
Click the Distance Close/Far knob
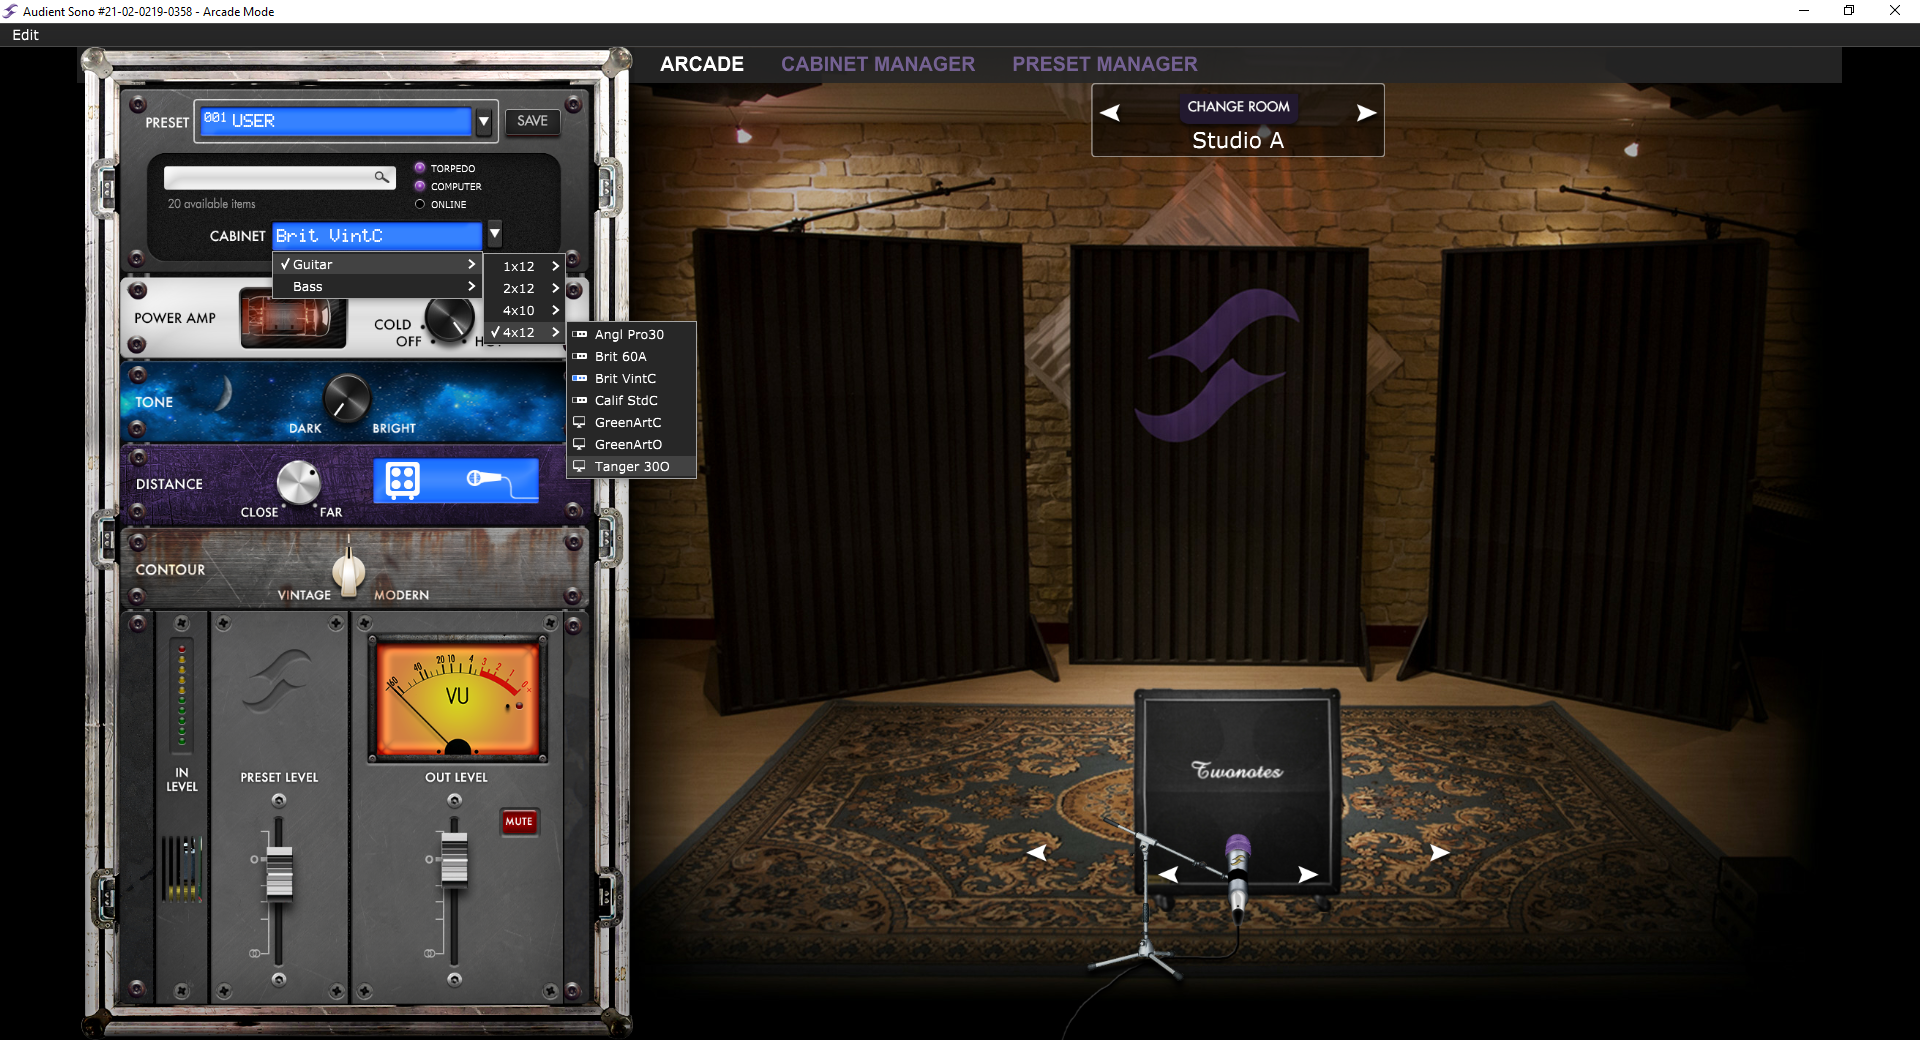point(298,483)
